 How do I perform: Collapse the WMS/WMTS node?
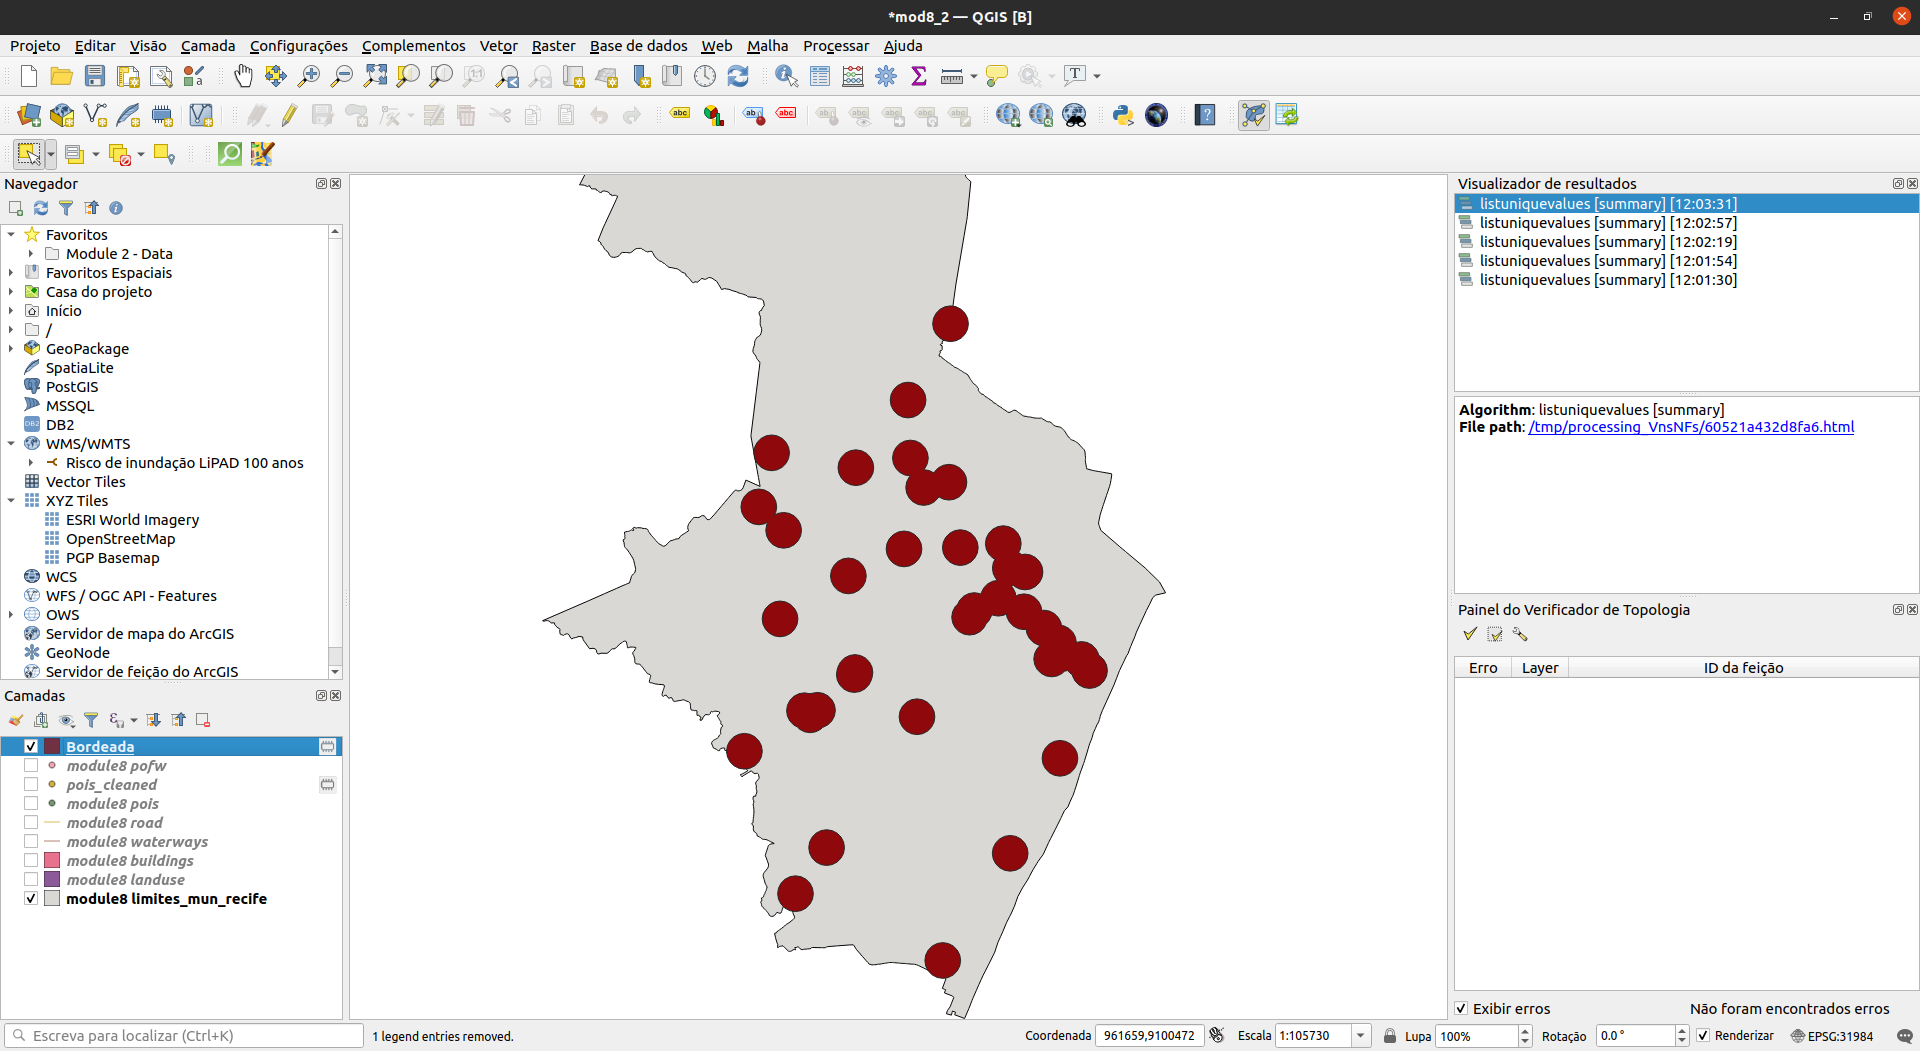pyautogui.click(x=11, y=444)
